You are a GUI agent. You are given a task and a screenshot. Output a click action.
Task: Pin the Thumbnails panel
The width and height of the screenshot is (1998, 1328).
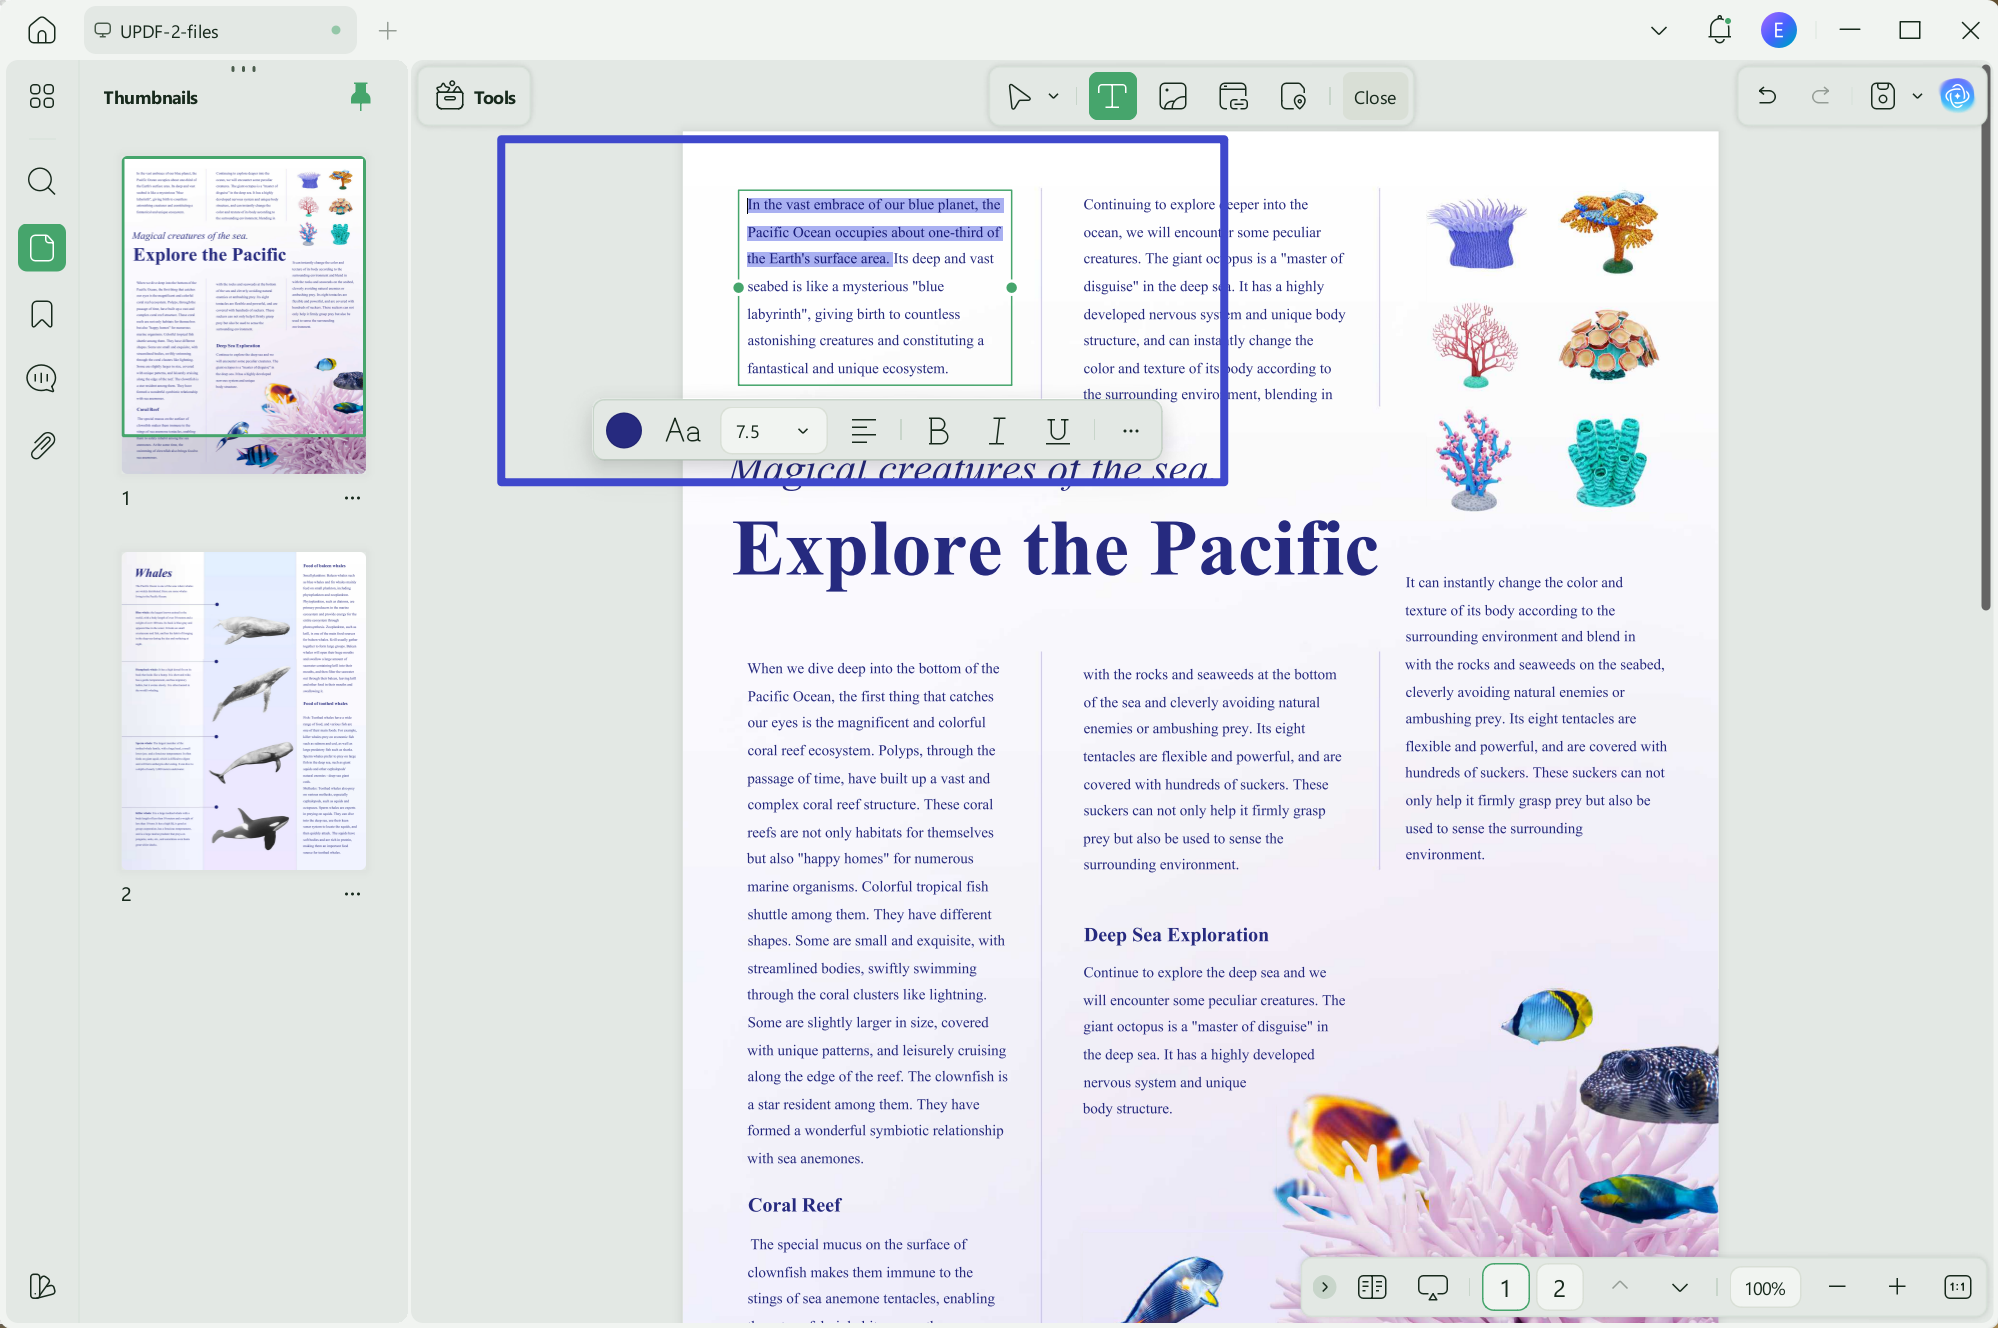tap(361, 96)
